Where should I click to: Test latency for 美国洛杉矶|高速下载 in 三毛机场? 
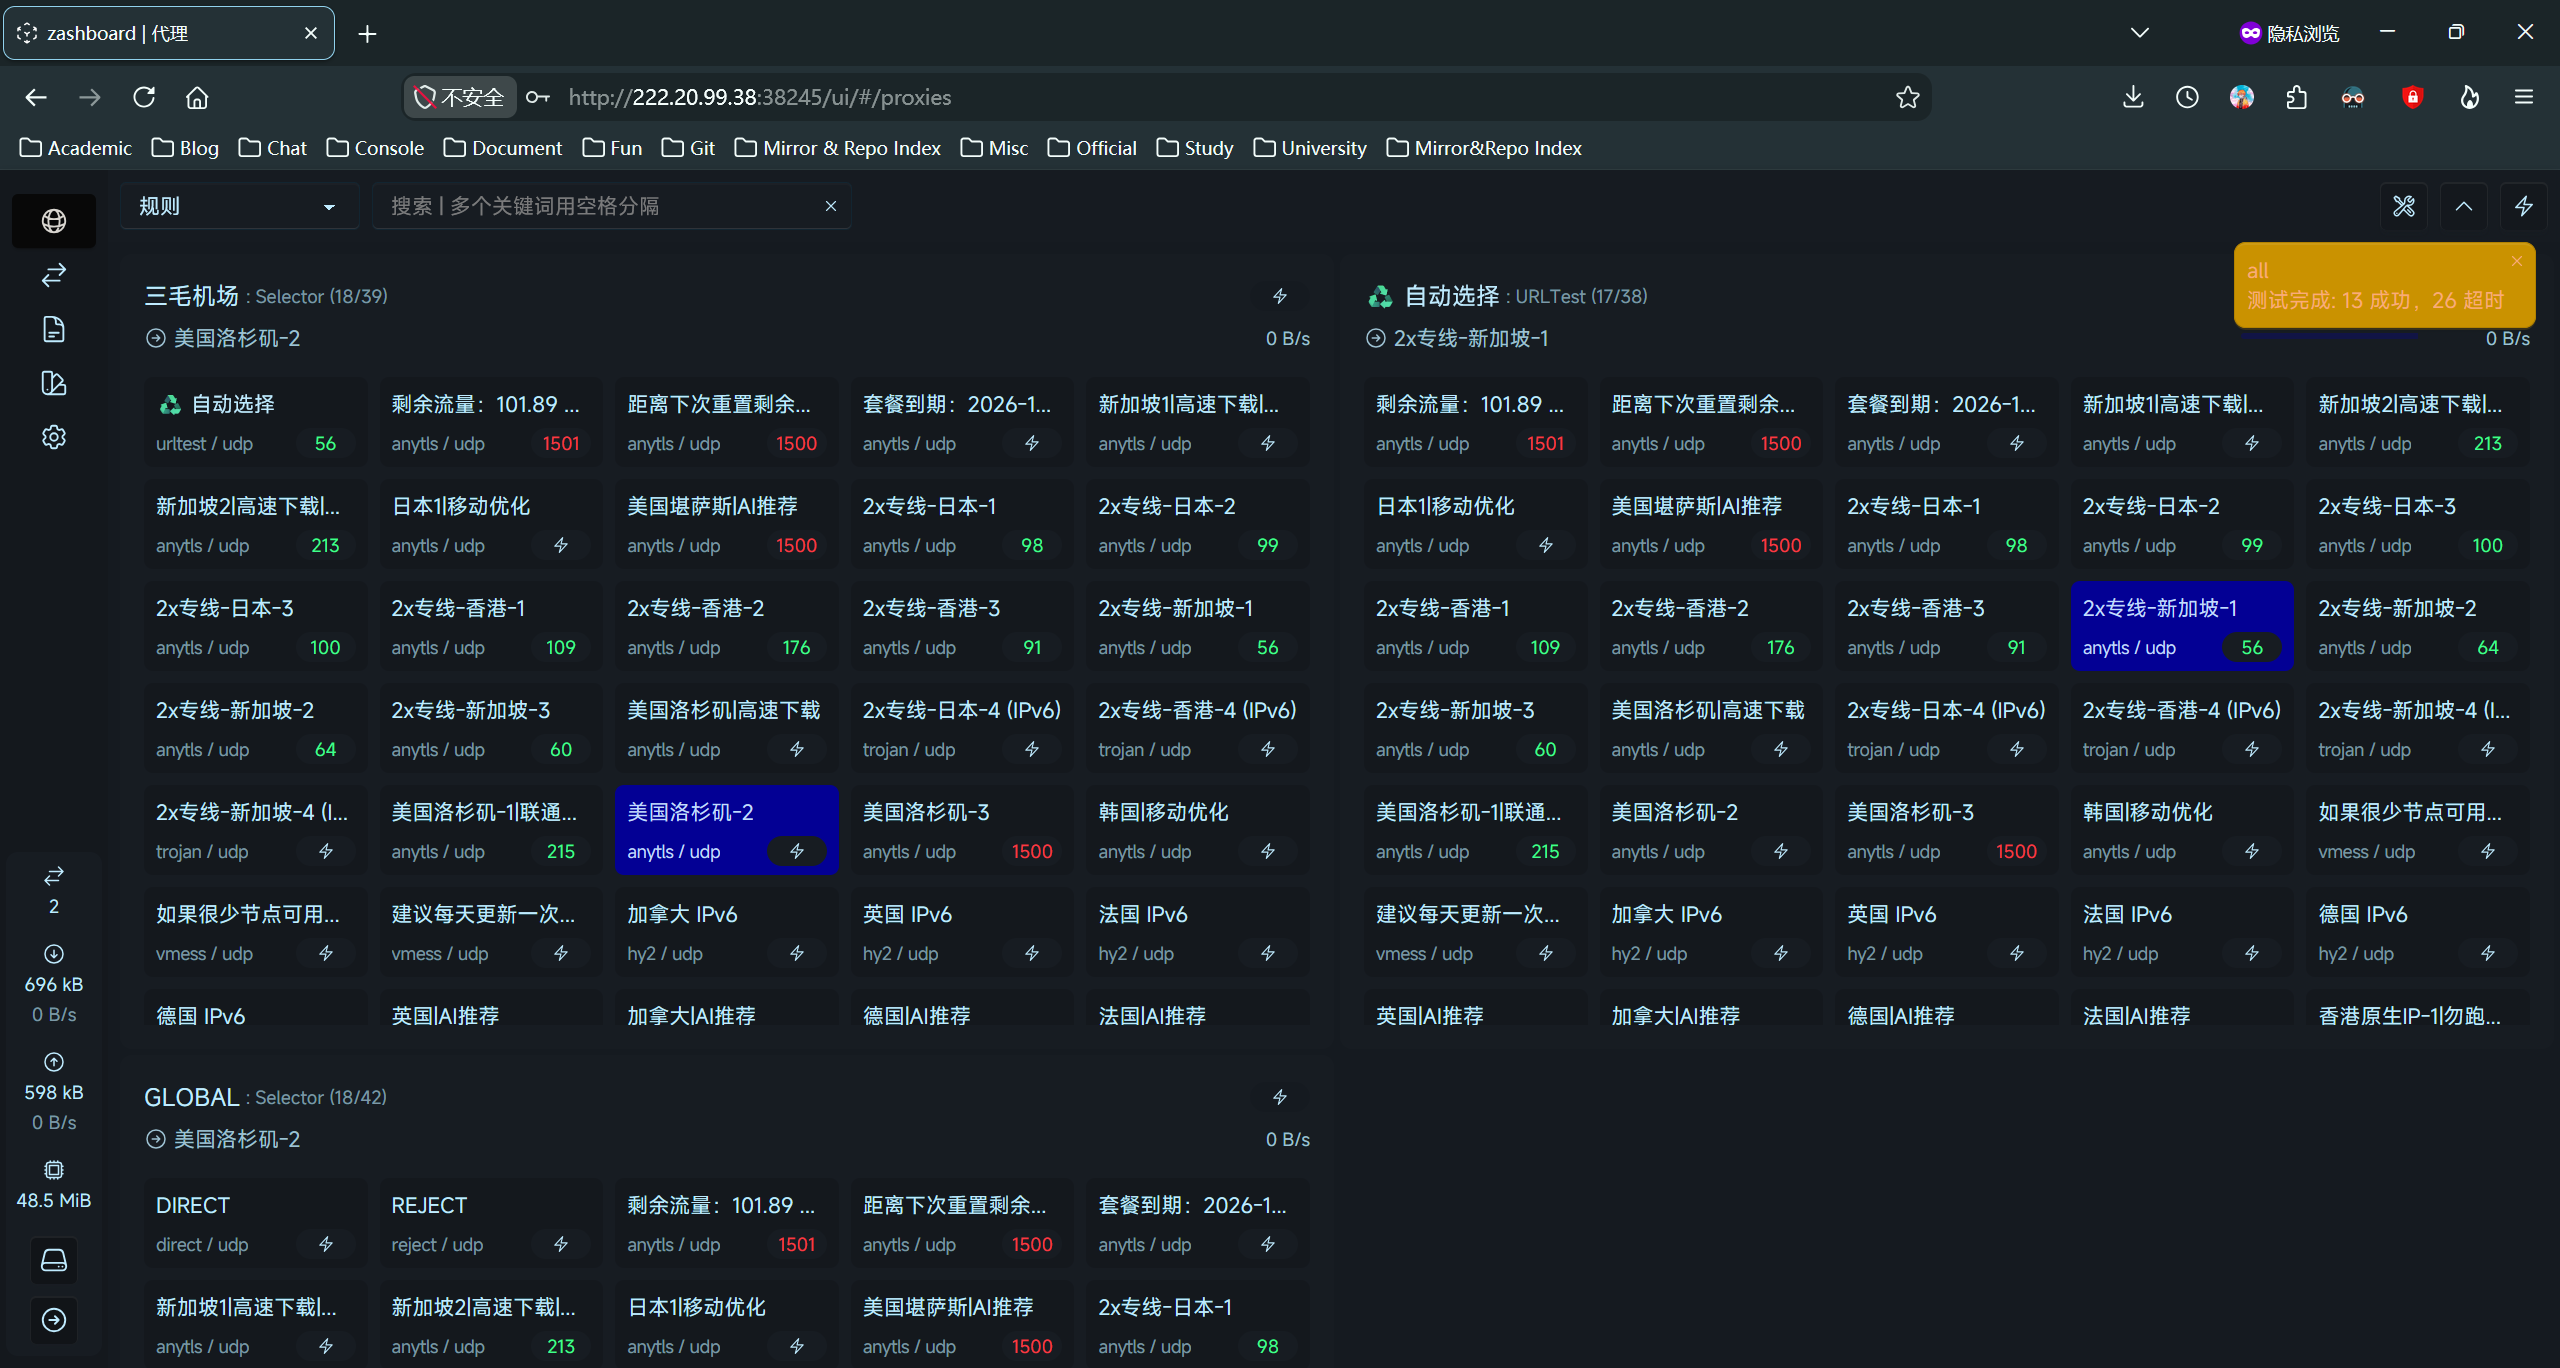coord(797,749)
